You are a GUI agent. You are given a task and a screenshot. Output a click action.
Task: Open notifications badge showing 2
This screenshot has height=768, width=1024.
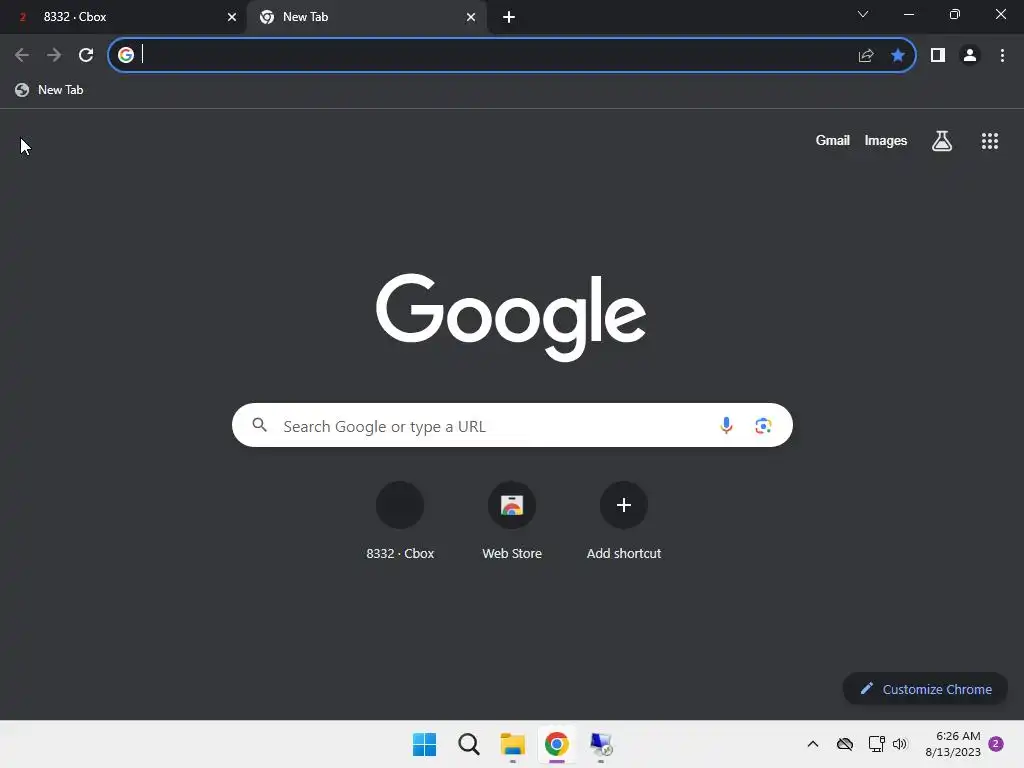pyautogui.click(x=996, y=744)
